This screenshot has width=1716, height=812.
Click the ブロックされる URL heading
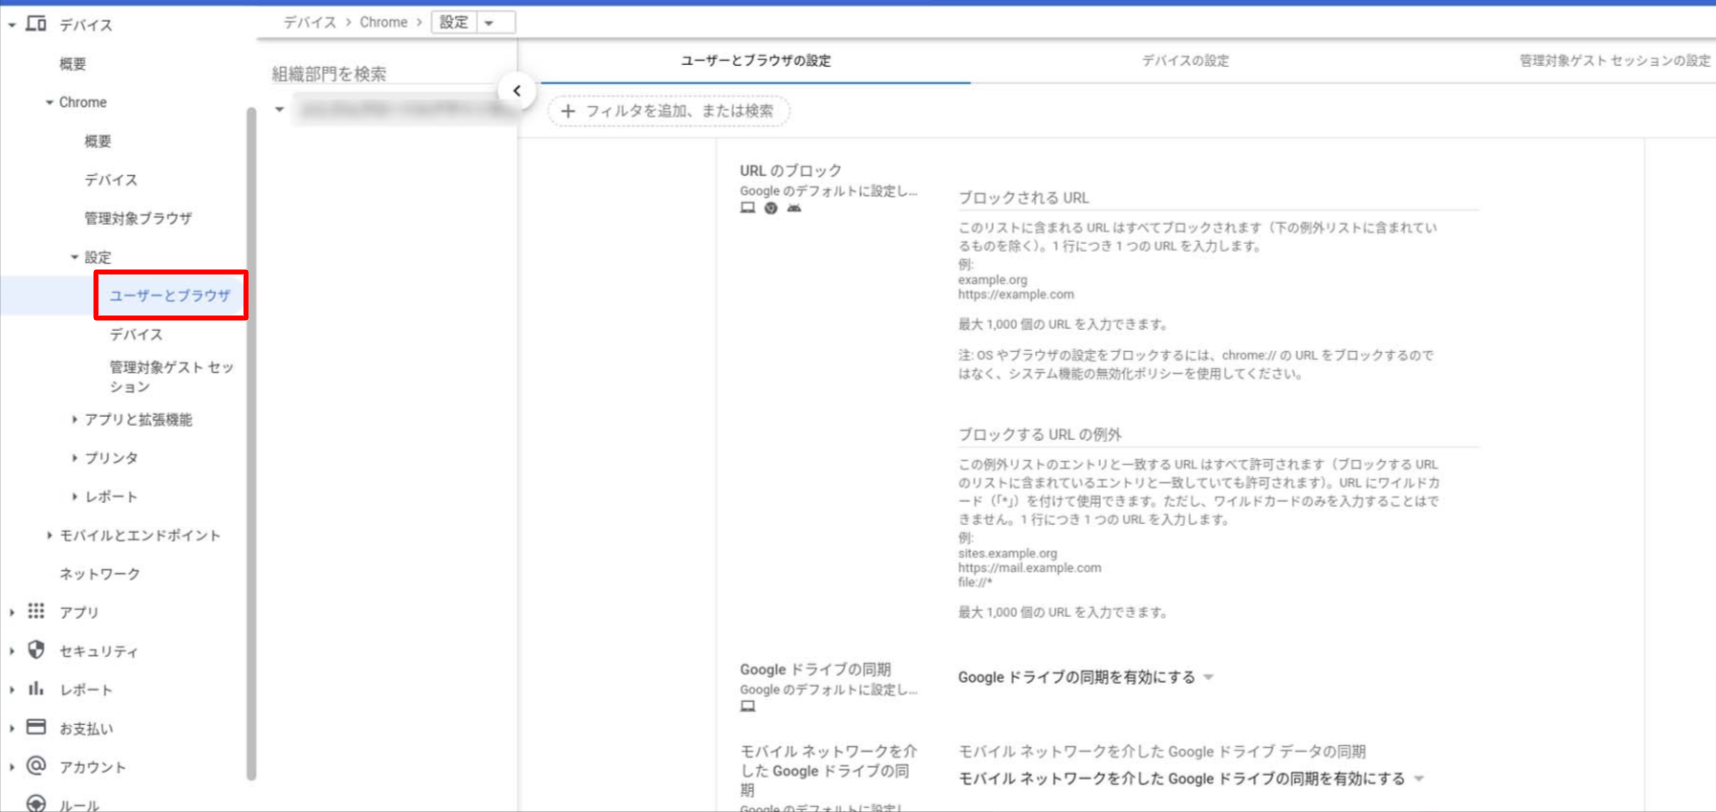click(x=1024, y=197)
